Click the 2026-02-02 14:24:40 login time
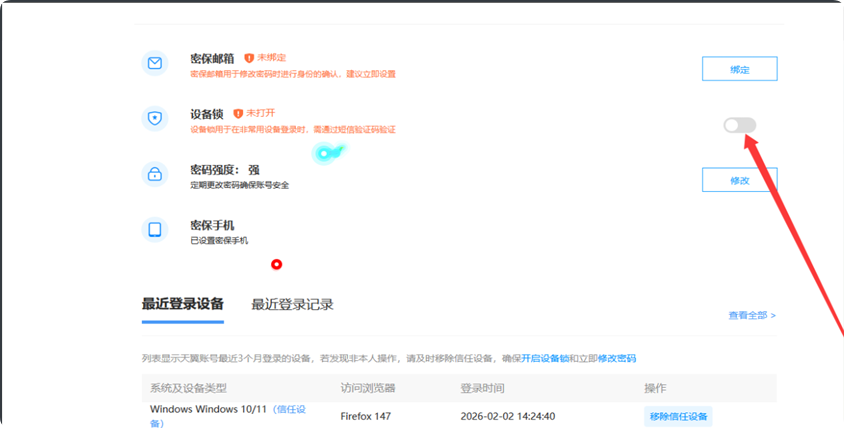The height and width of the screenshot is (428, 844). coord(508,416)
